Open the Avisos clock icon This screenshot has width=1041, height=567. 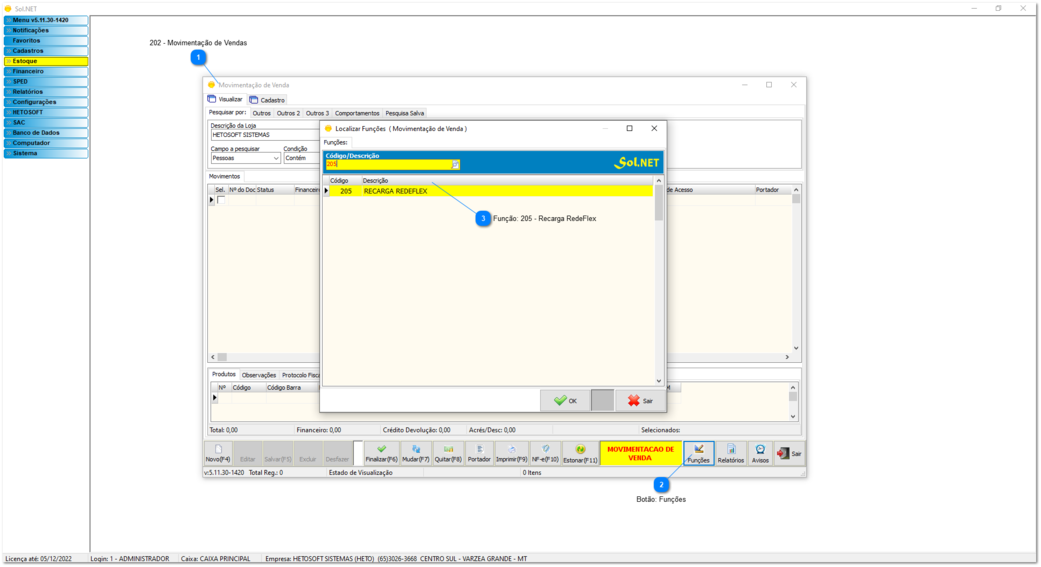[760, 453]
